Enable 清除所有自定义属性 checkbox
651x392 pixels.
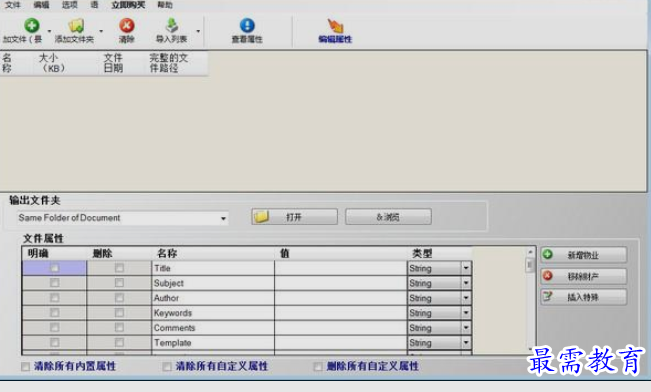point(167,366)
